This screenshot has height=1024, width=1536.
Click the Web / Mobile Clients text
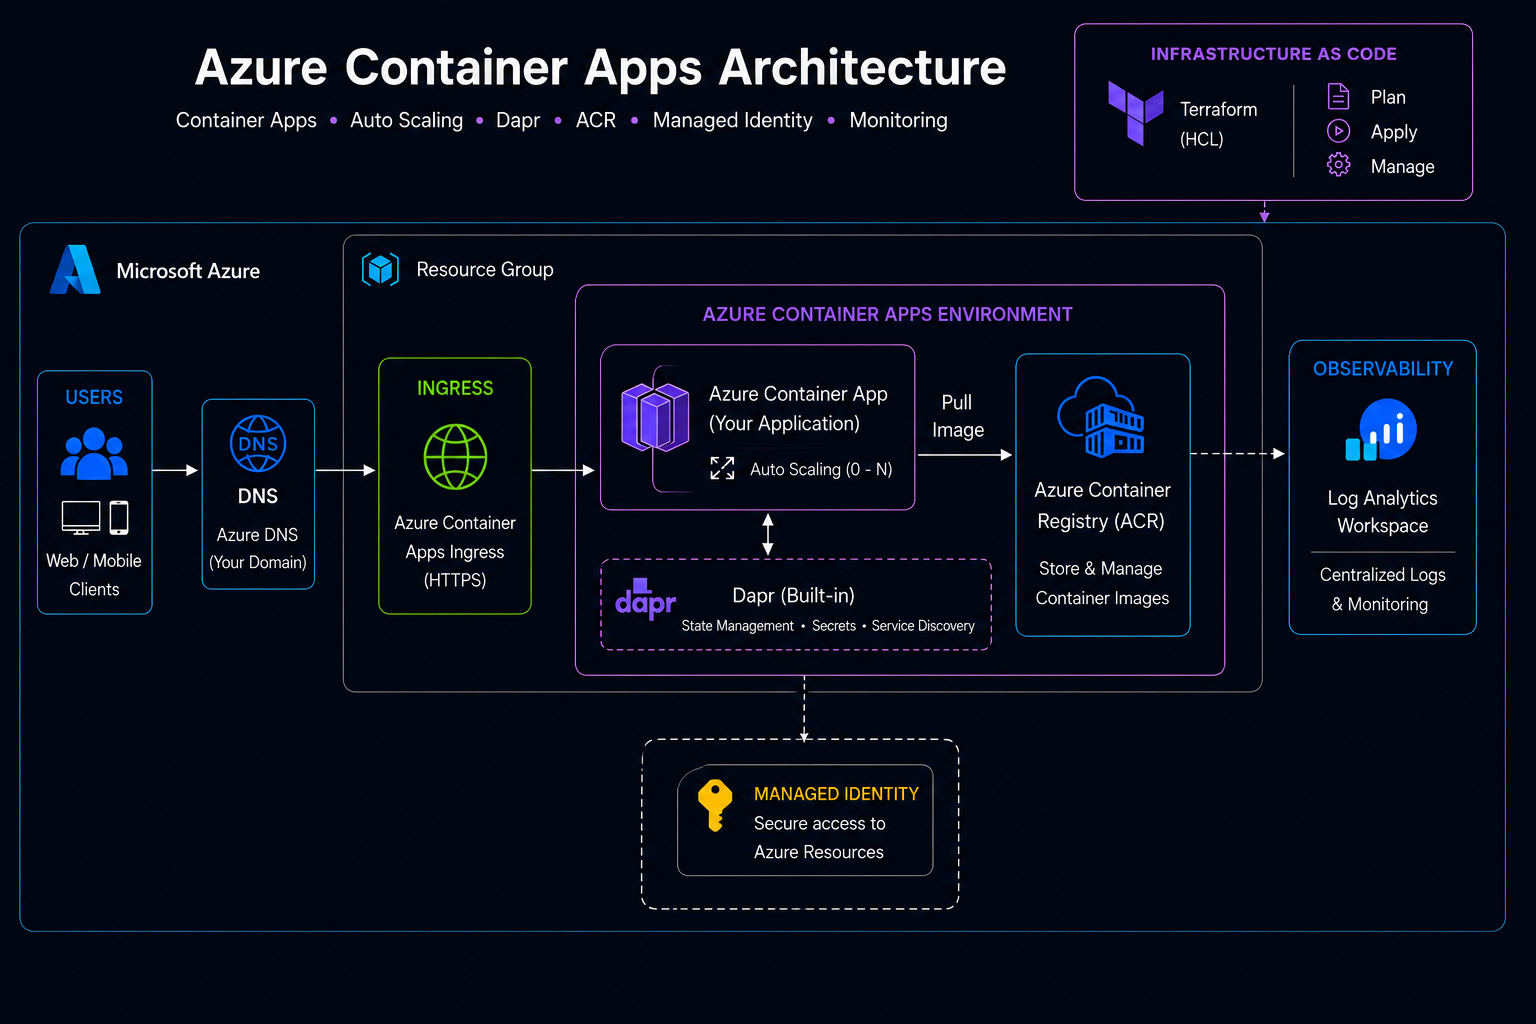94,575
